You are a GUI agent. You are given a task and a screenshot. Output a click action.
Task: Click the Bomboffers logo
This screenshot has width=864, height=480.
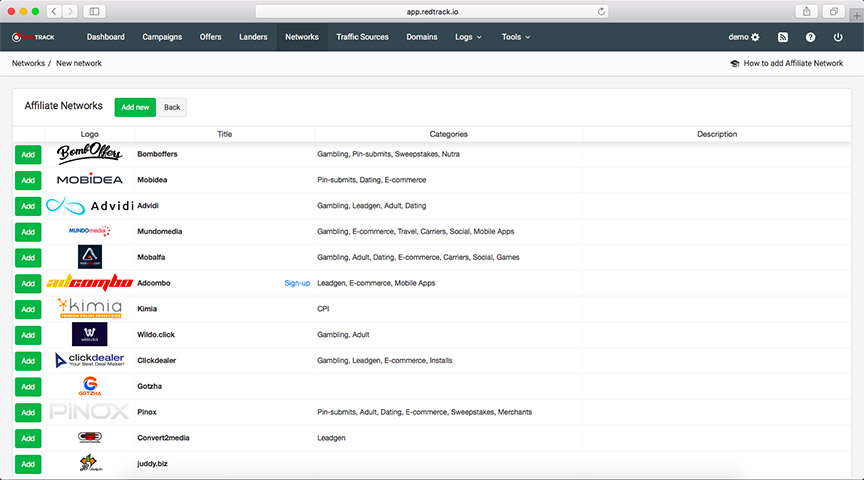pos(89,154)
